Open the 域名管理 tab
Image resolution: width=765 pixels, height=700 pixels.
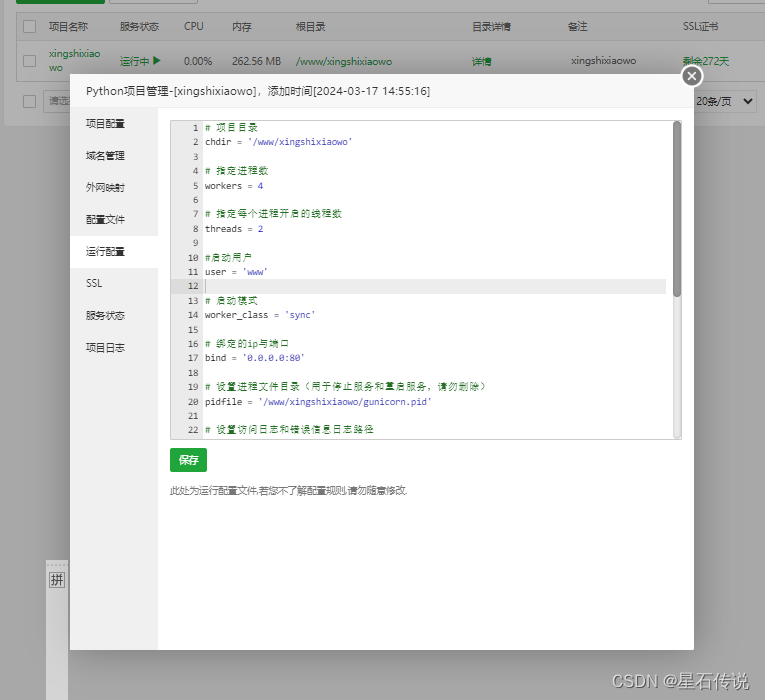[x=105, y=156]
